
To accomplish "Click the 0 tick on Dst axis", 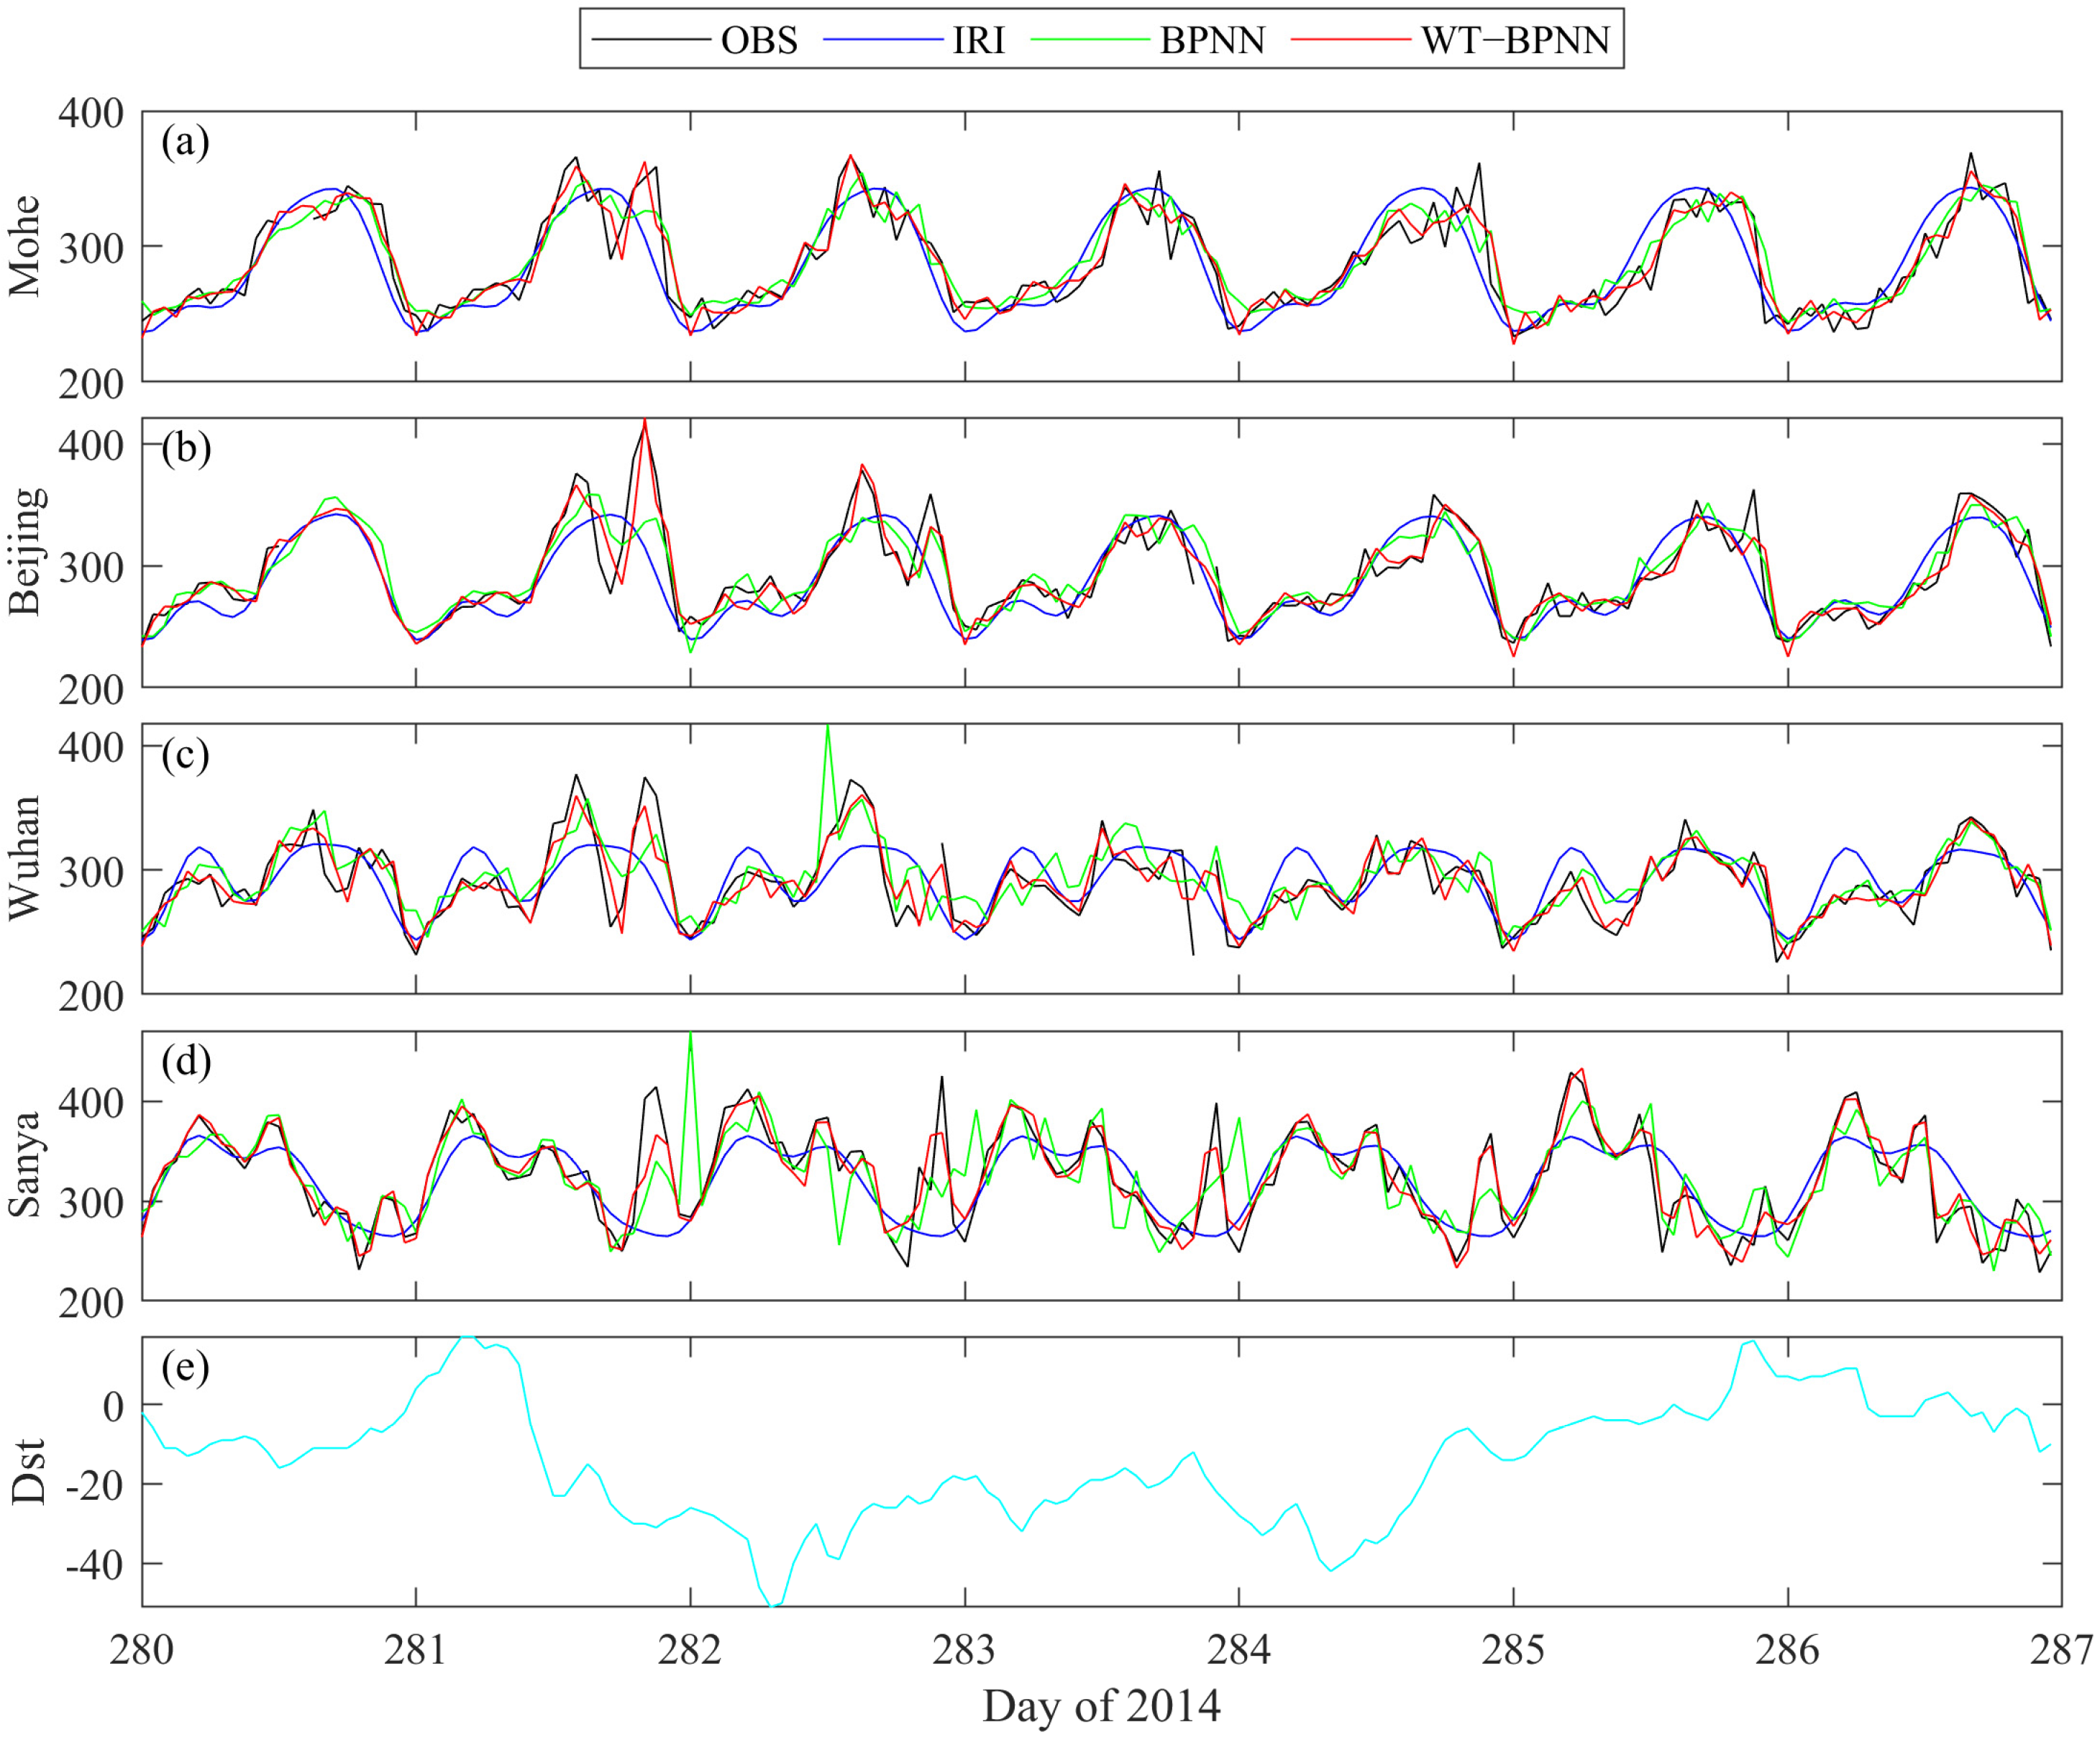I will pyautogui.click(x=114, y=1407).
